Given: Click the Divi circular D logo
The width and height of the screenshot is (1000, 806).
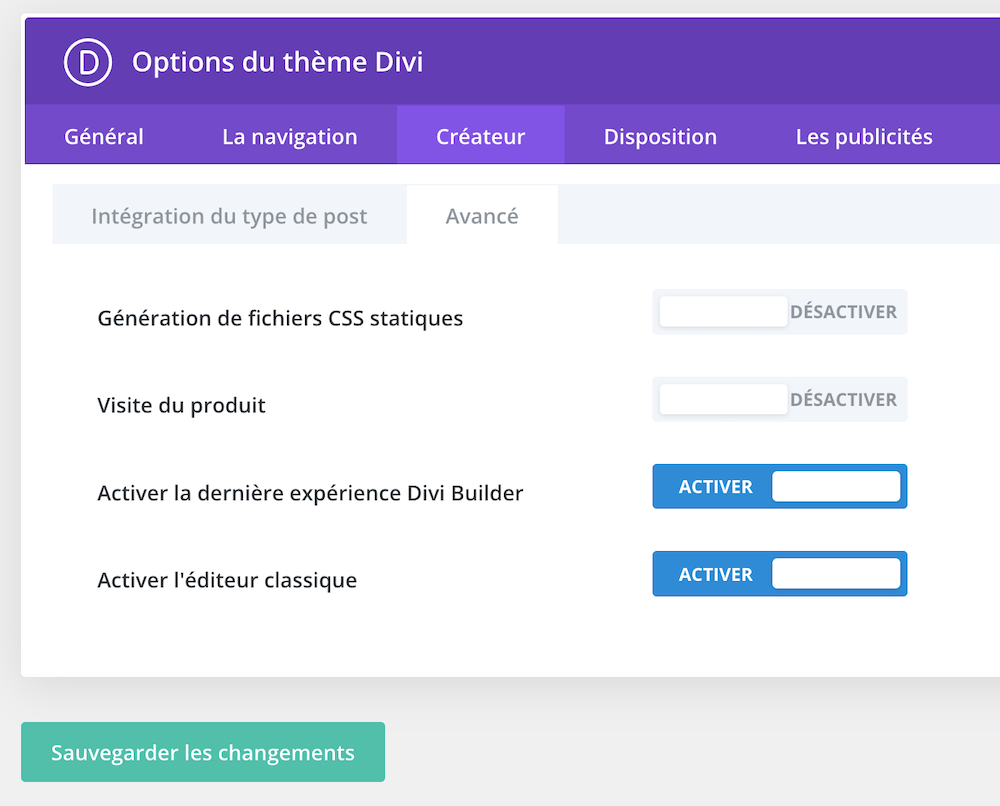Looking at the screenshot, I should pos(87,62).
